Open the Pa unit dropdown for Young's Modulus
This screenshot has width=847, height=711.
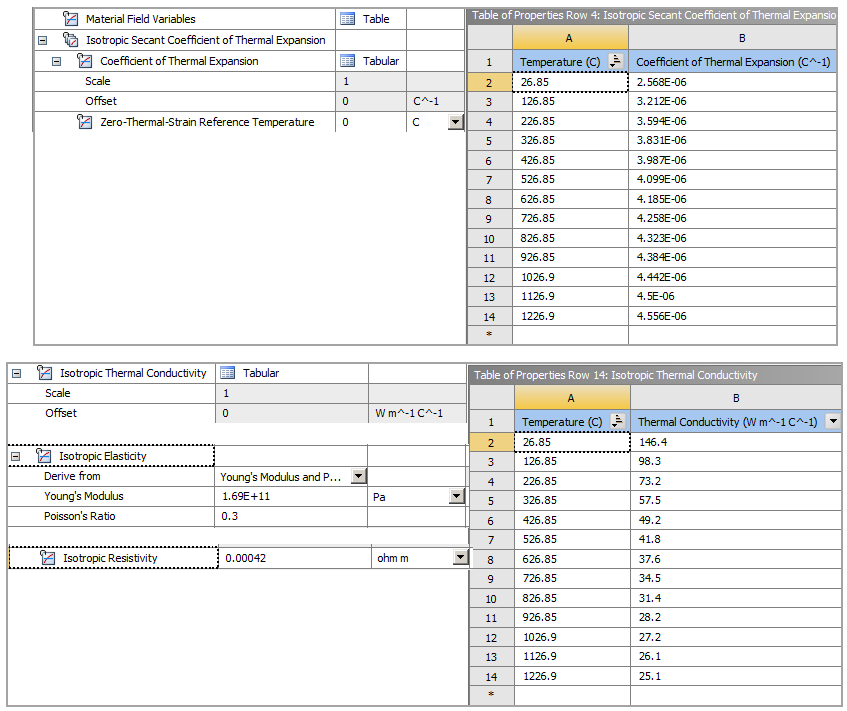point(458,496)
